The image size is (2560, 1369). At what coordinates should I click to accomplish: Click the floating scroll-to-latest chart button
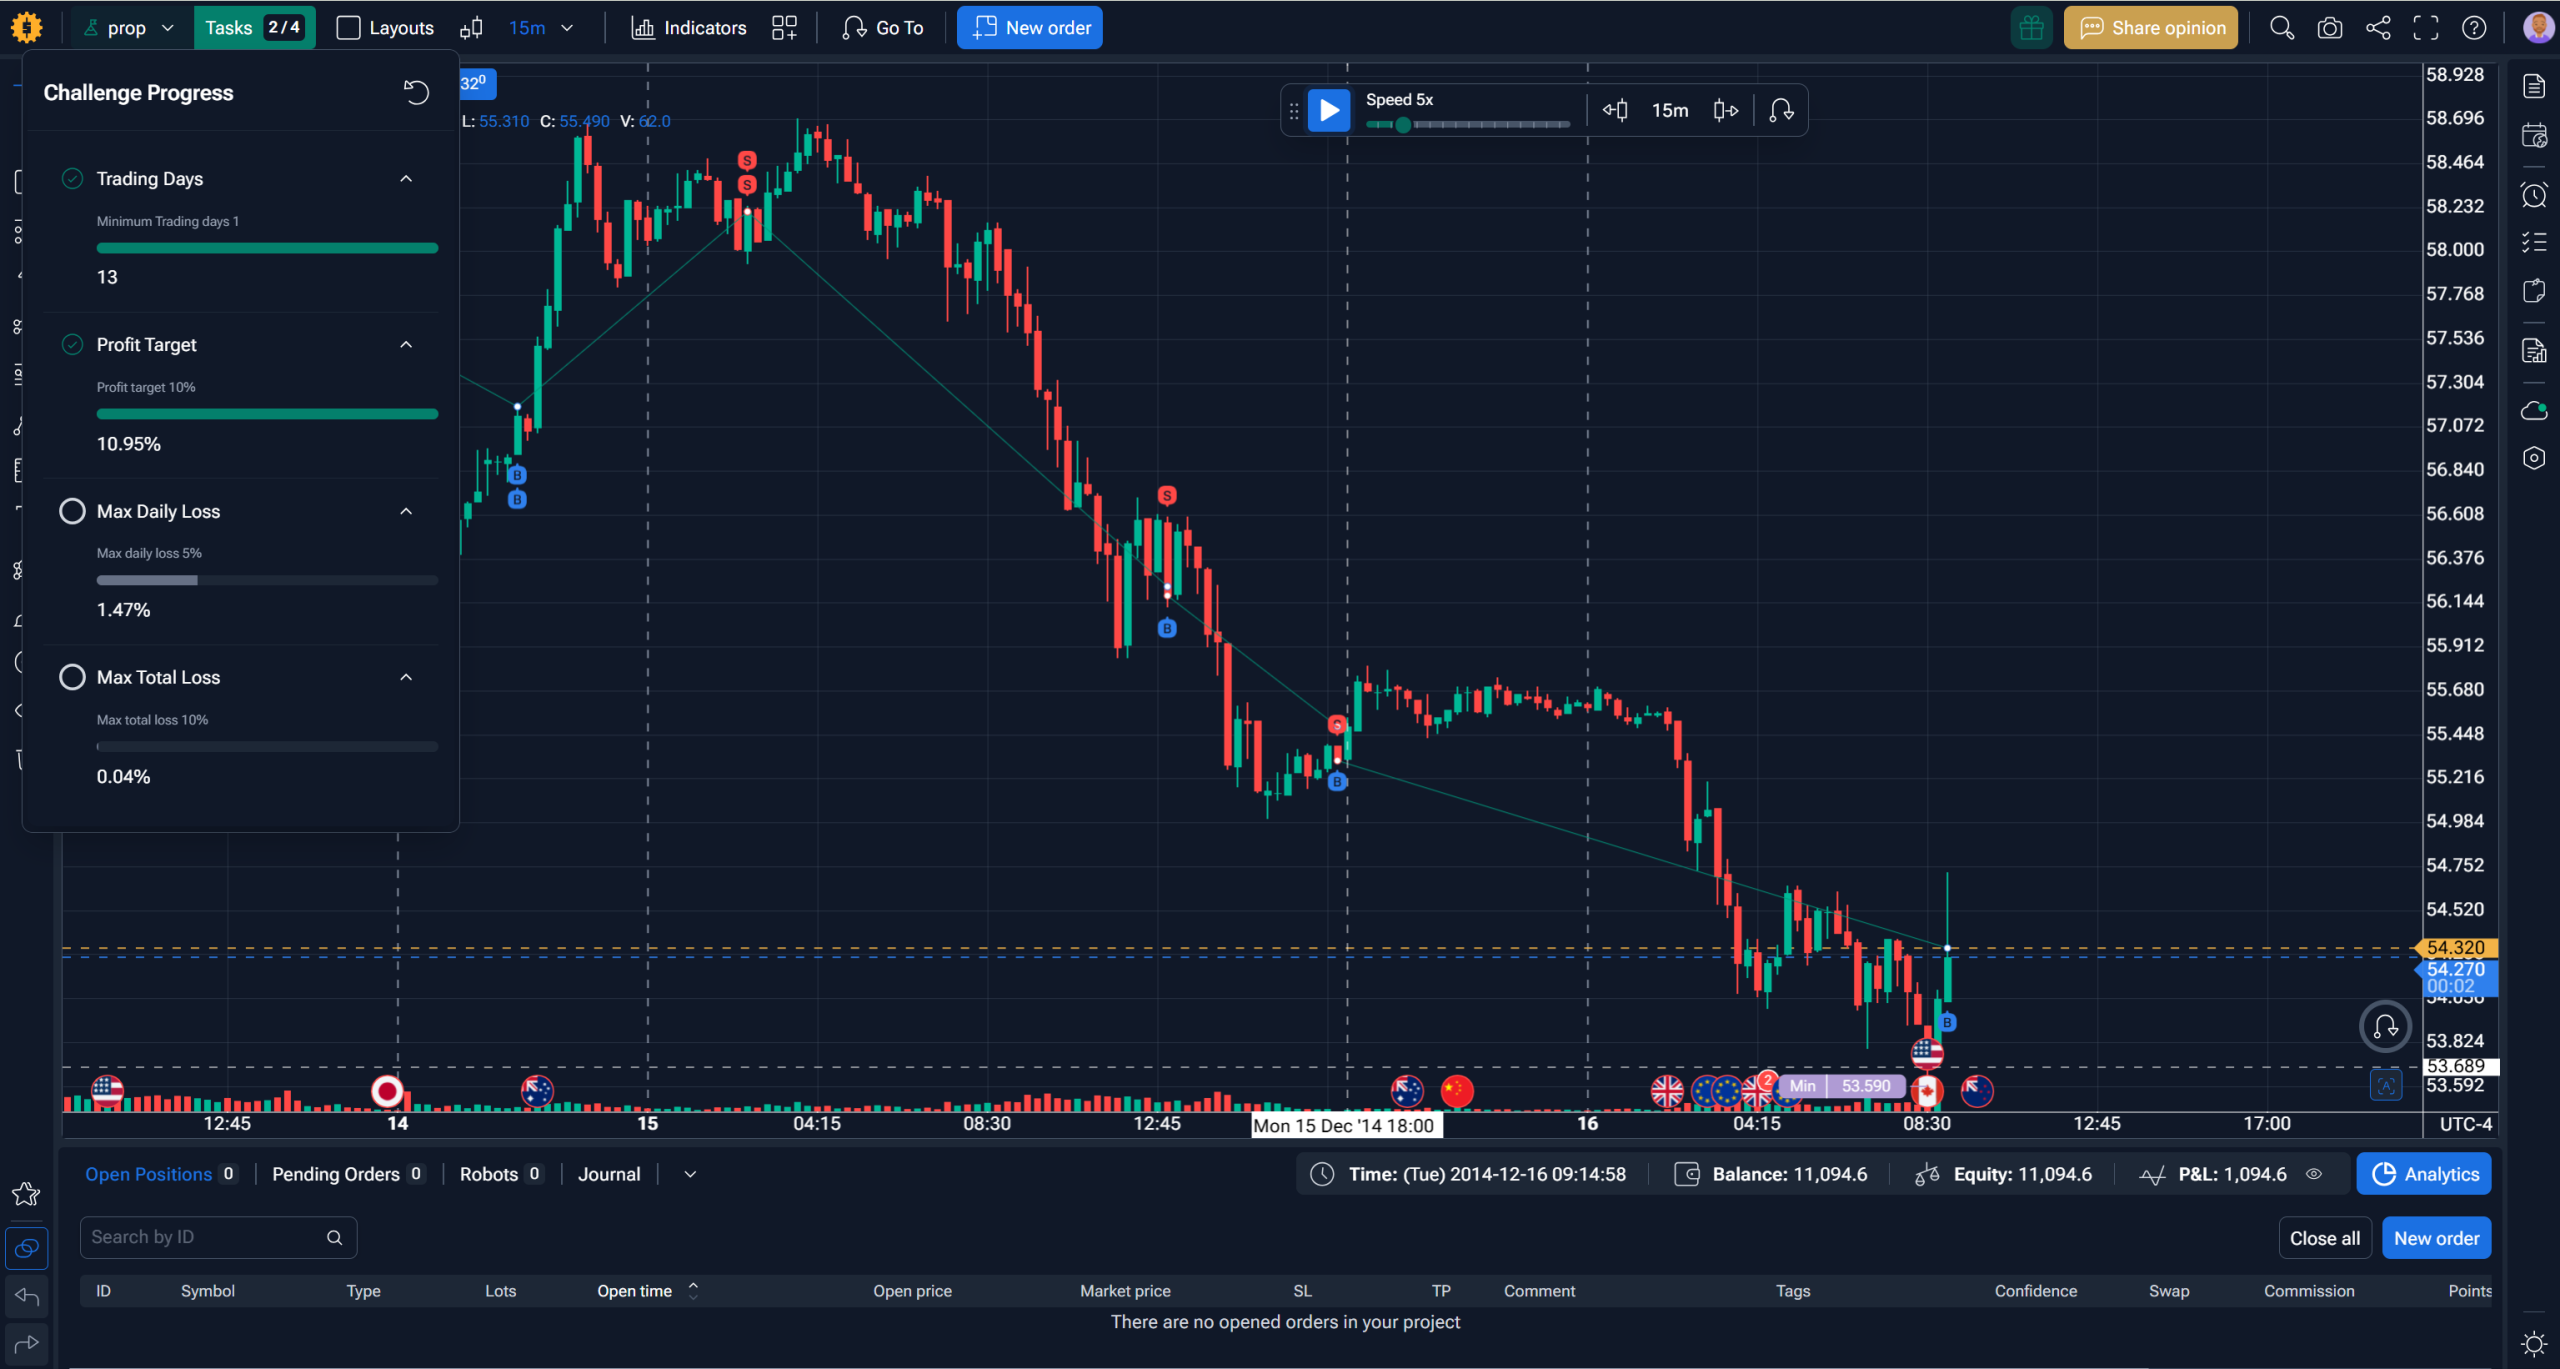point(2386,1026)
